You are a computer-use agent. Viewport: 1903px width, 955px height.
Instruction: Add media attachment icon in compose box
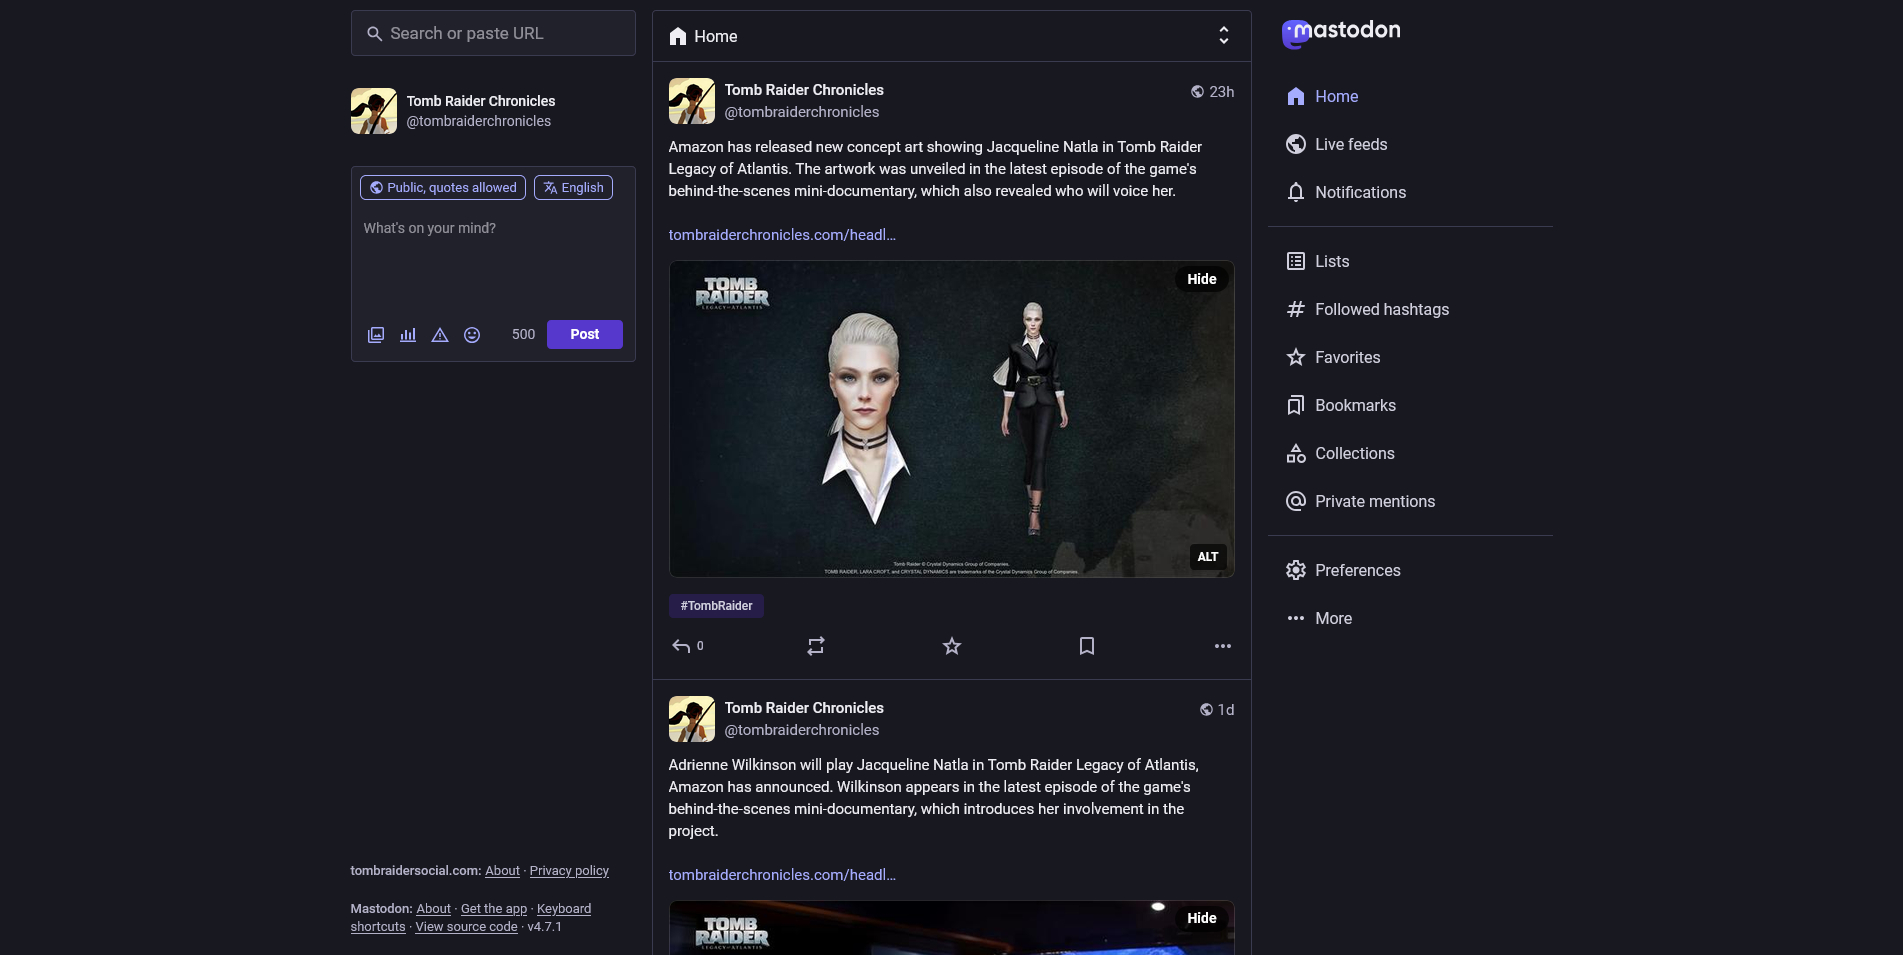pyautogui.click(x=376, y=335)
